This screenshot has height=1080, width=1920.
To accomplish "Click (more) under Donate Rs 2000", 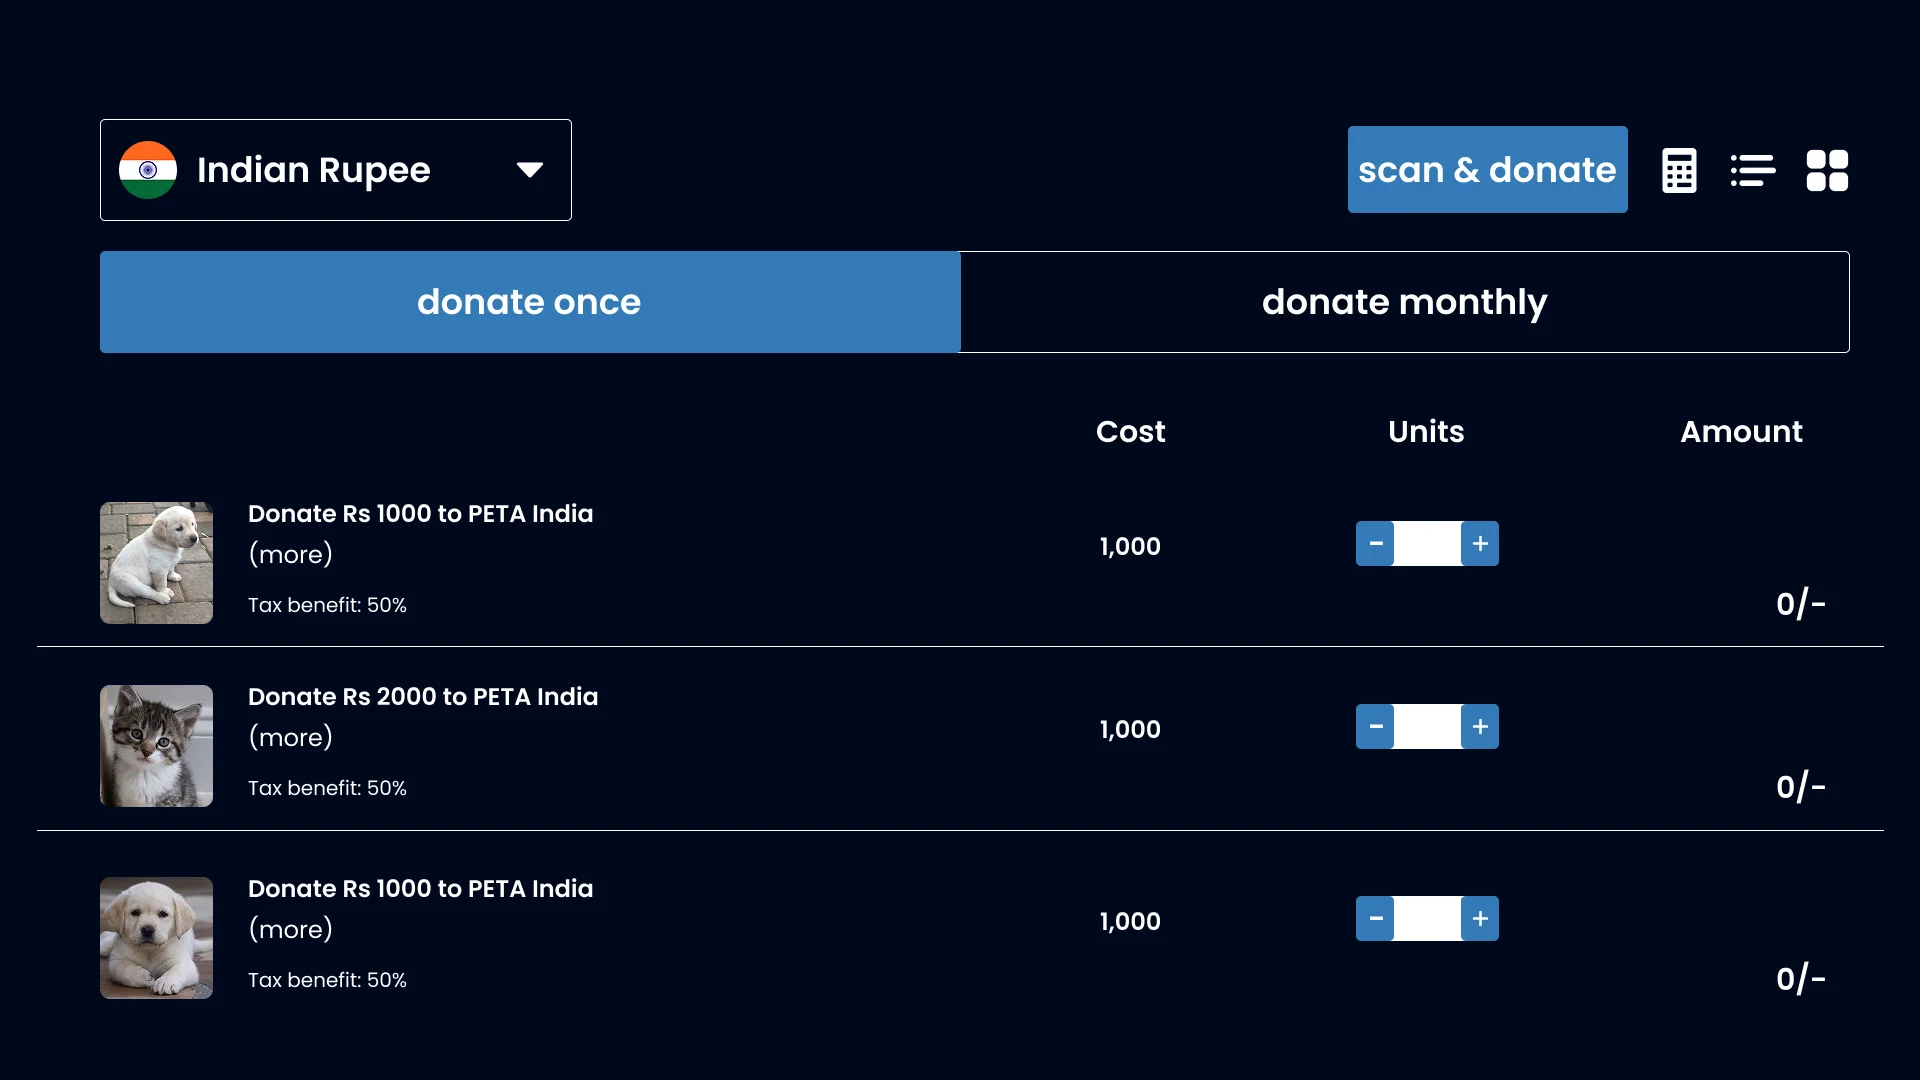I will 290,737.
